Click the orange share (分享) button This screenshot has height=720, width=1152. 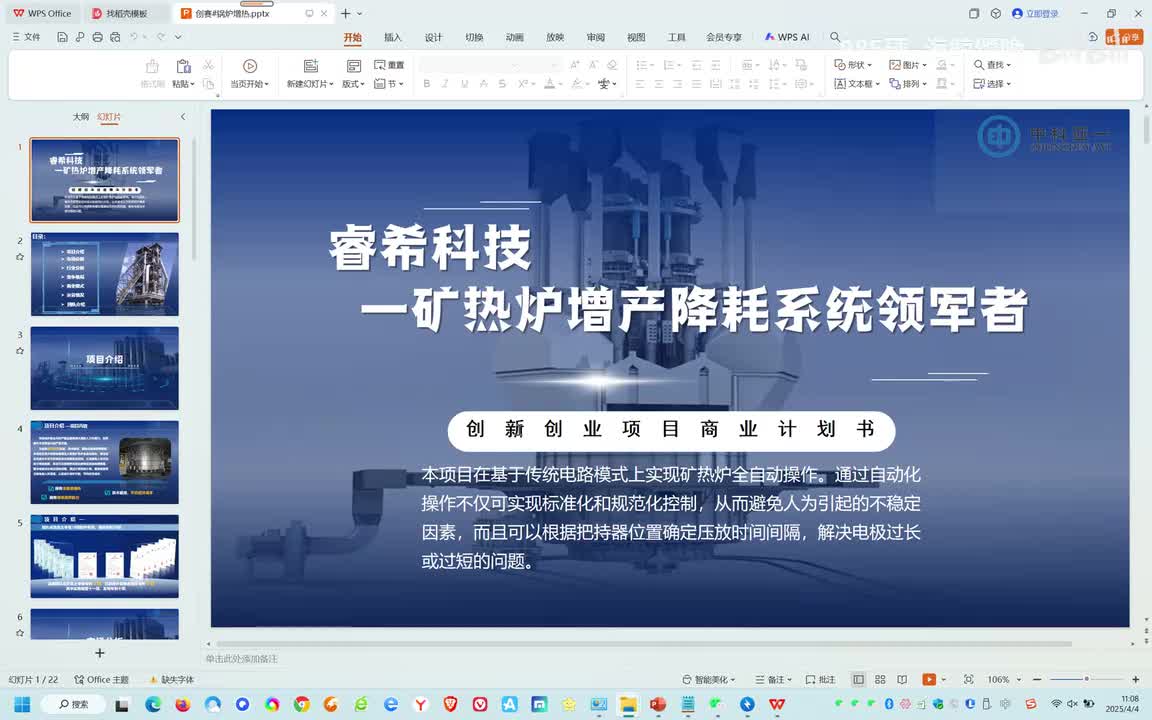coord(1125,37)
